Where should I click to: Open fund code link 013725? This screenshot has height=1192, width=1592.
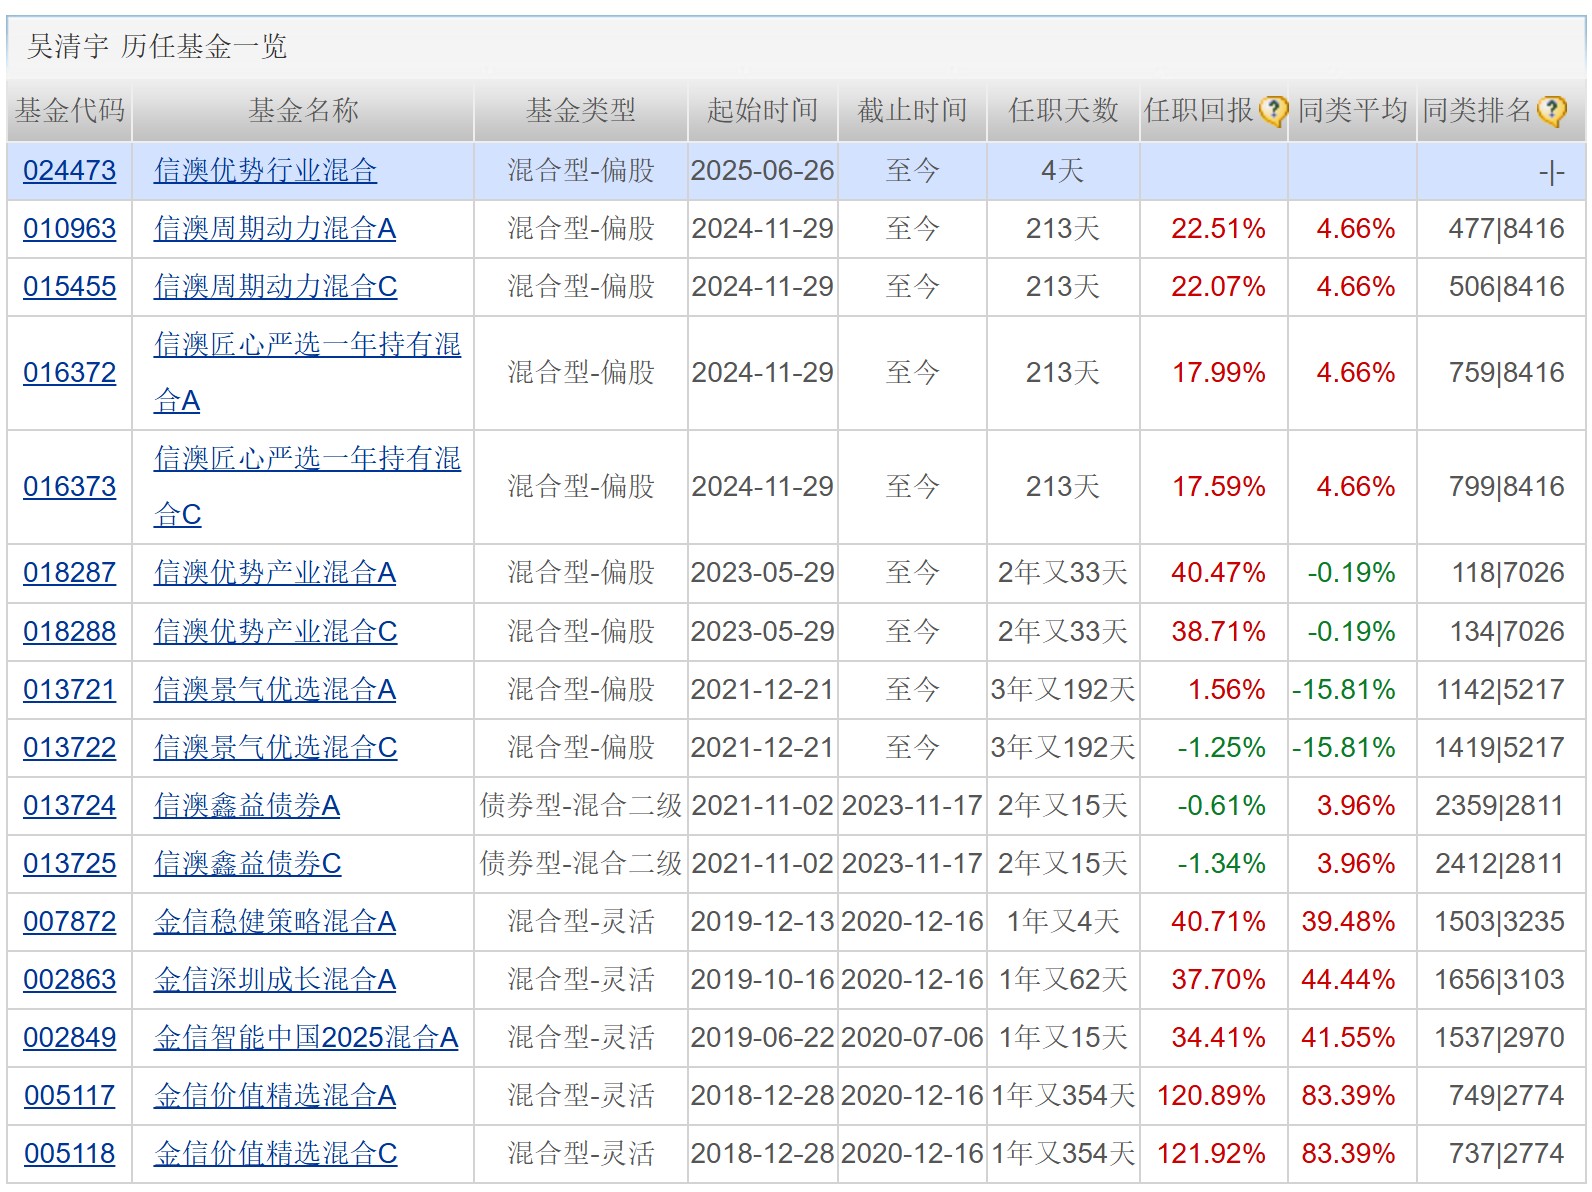[x=69, y=864]
